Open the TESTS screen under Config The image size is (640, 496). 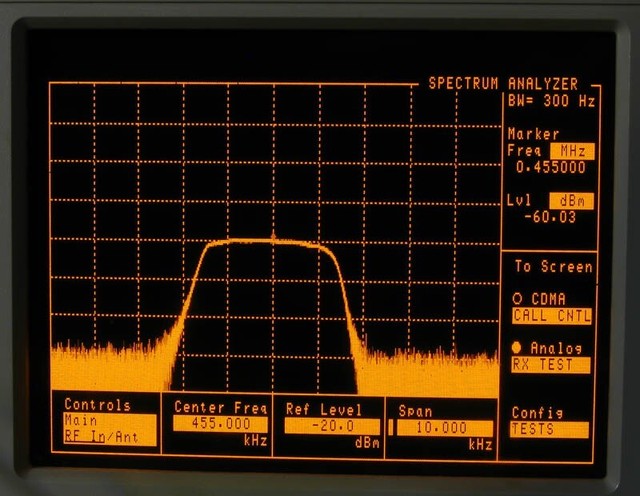click(x=549, y=429)
